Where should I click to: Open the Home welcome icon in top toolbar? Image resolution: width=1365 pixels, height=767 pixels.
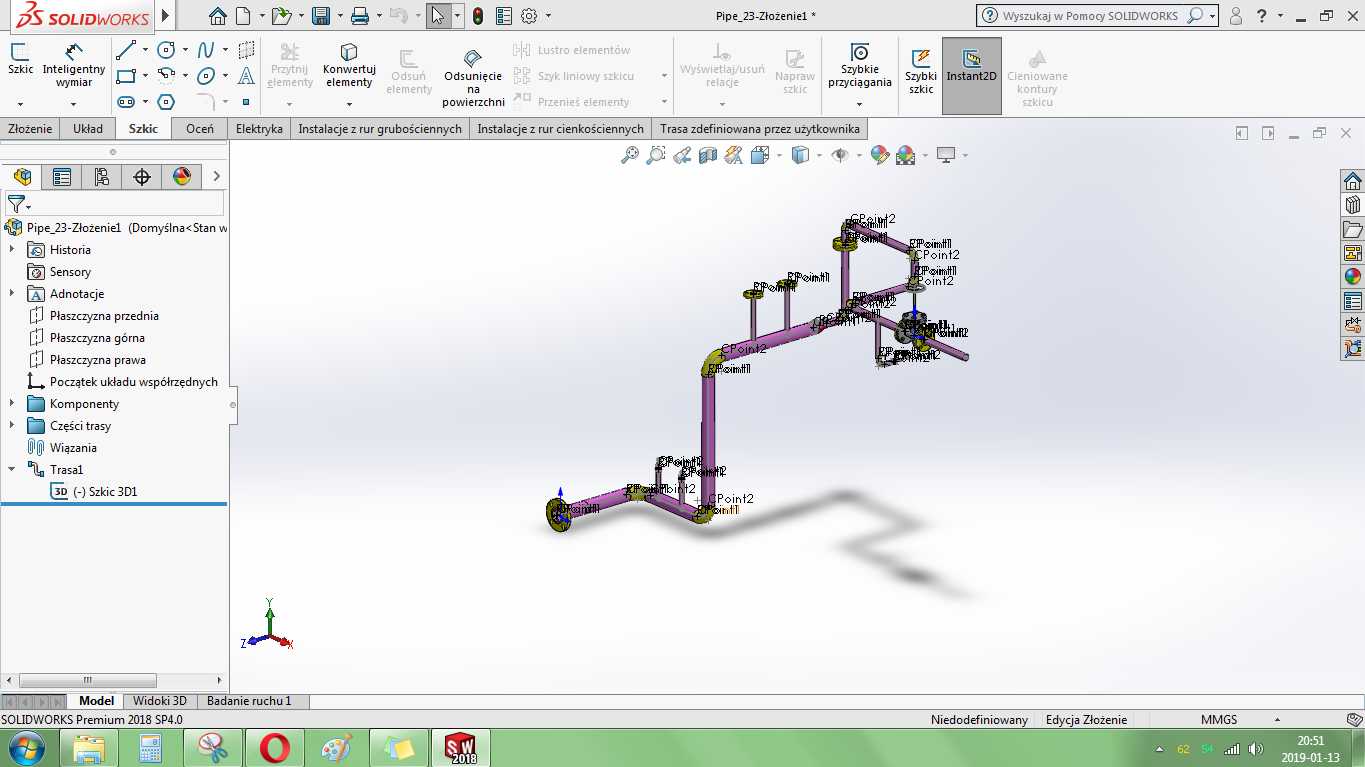(x=218, y=16)
